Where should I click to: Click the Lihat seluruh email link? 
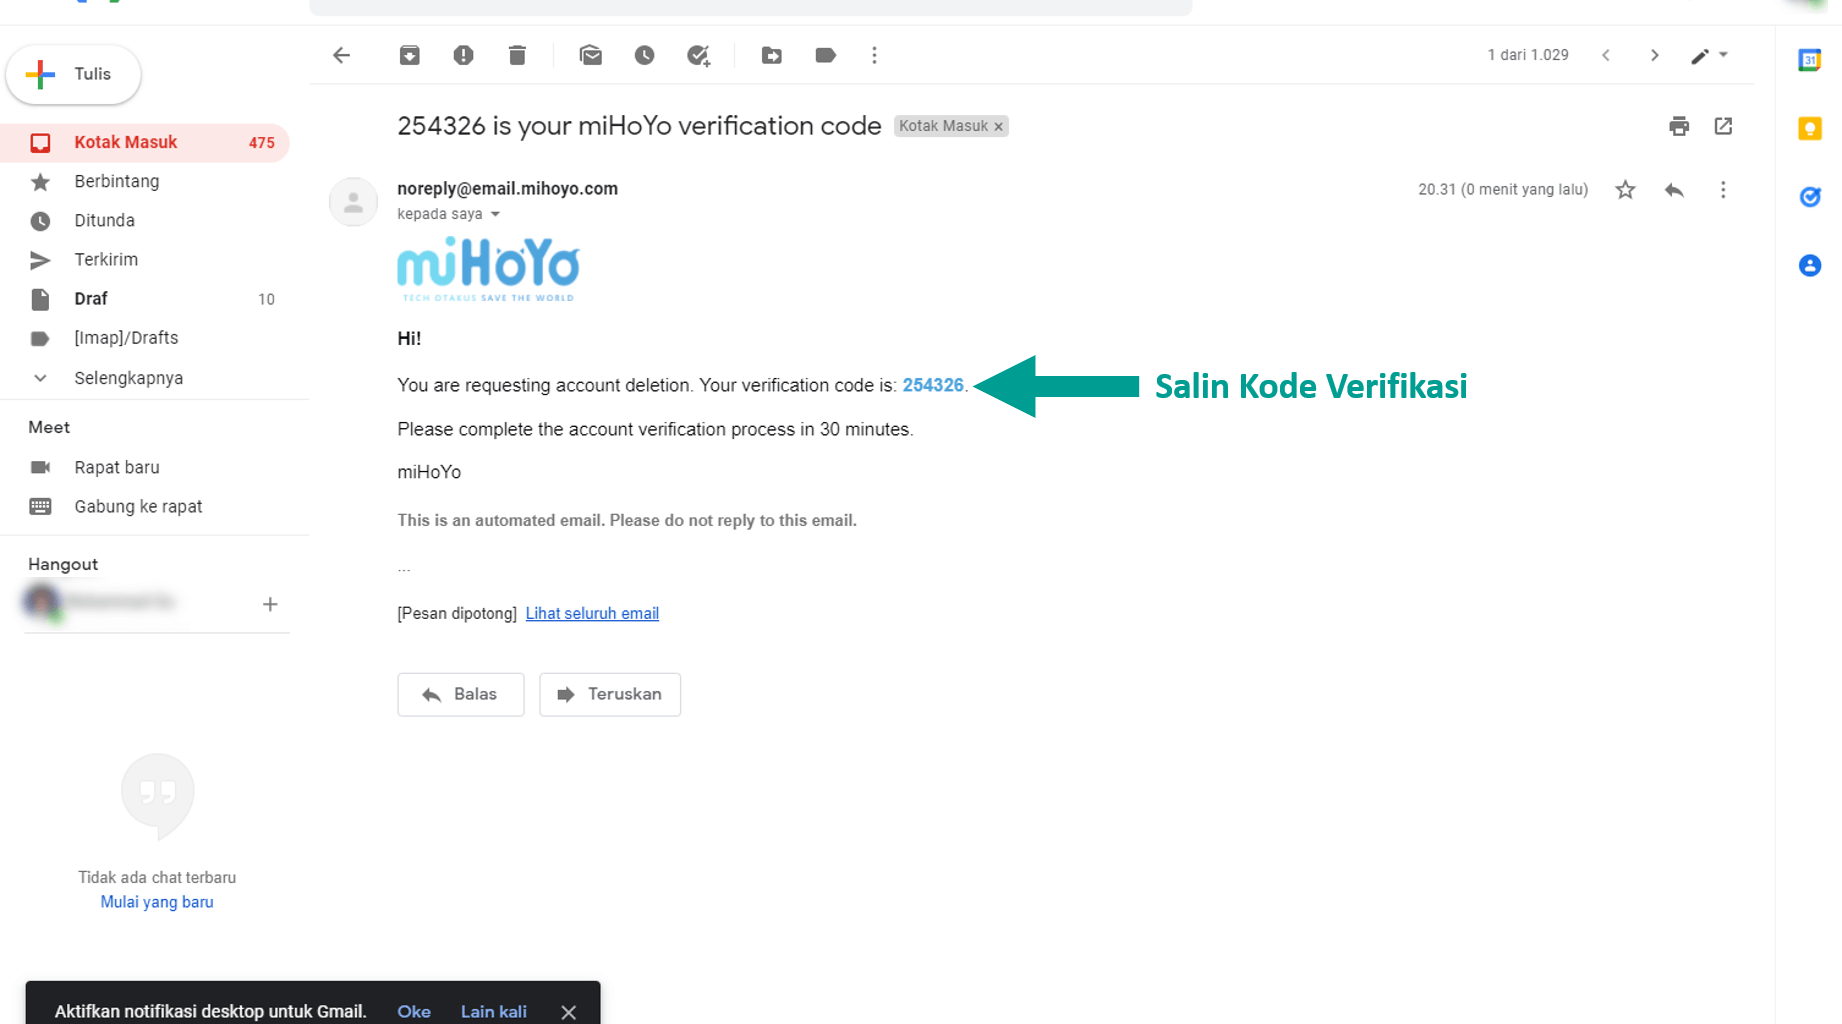(x=592, y=613)
